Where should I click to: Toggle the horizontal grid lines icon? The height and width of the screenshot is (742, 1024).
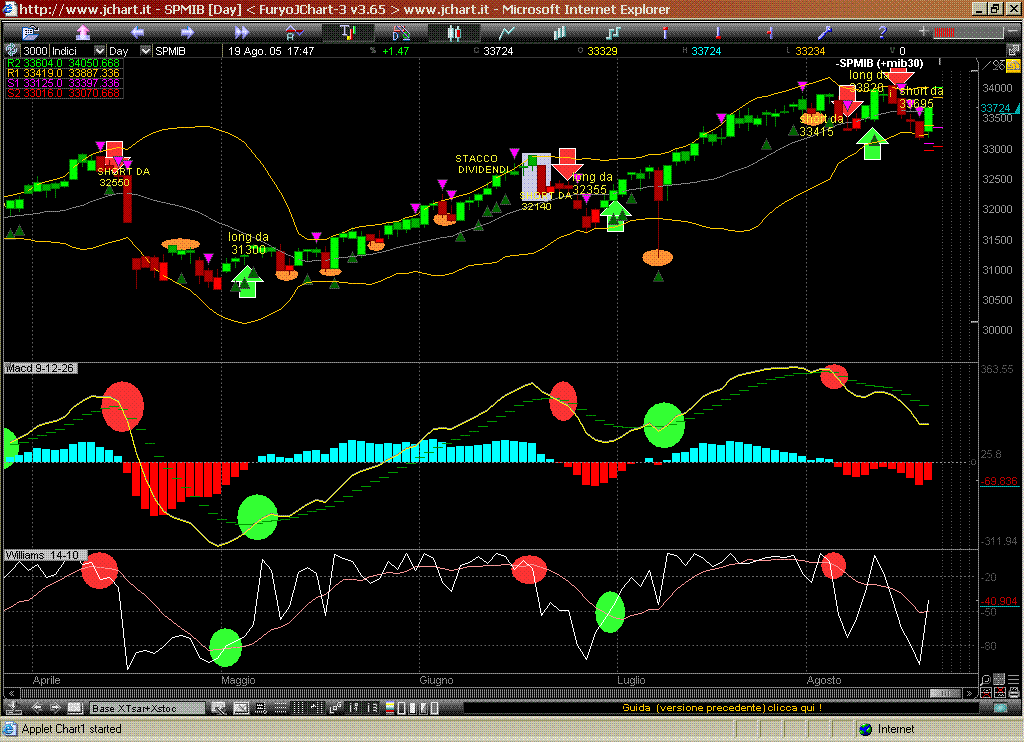[x=282, y=707]
